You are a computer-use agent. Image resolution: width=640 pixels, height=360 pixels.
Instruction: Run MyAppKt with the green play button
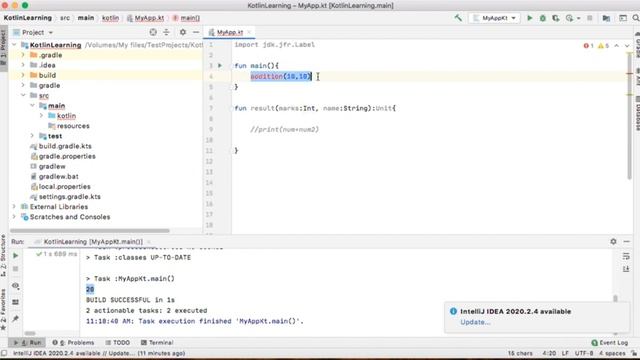[529, 18]
